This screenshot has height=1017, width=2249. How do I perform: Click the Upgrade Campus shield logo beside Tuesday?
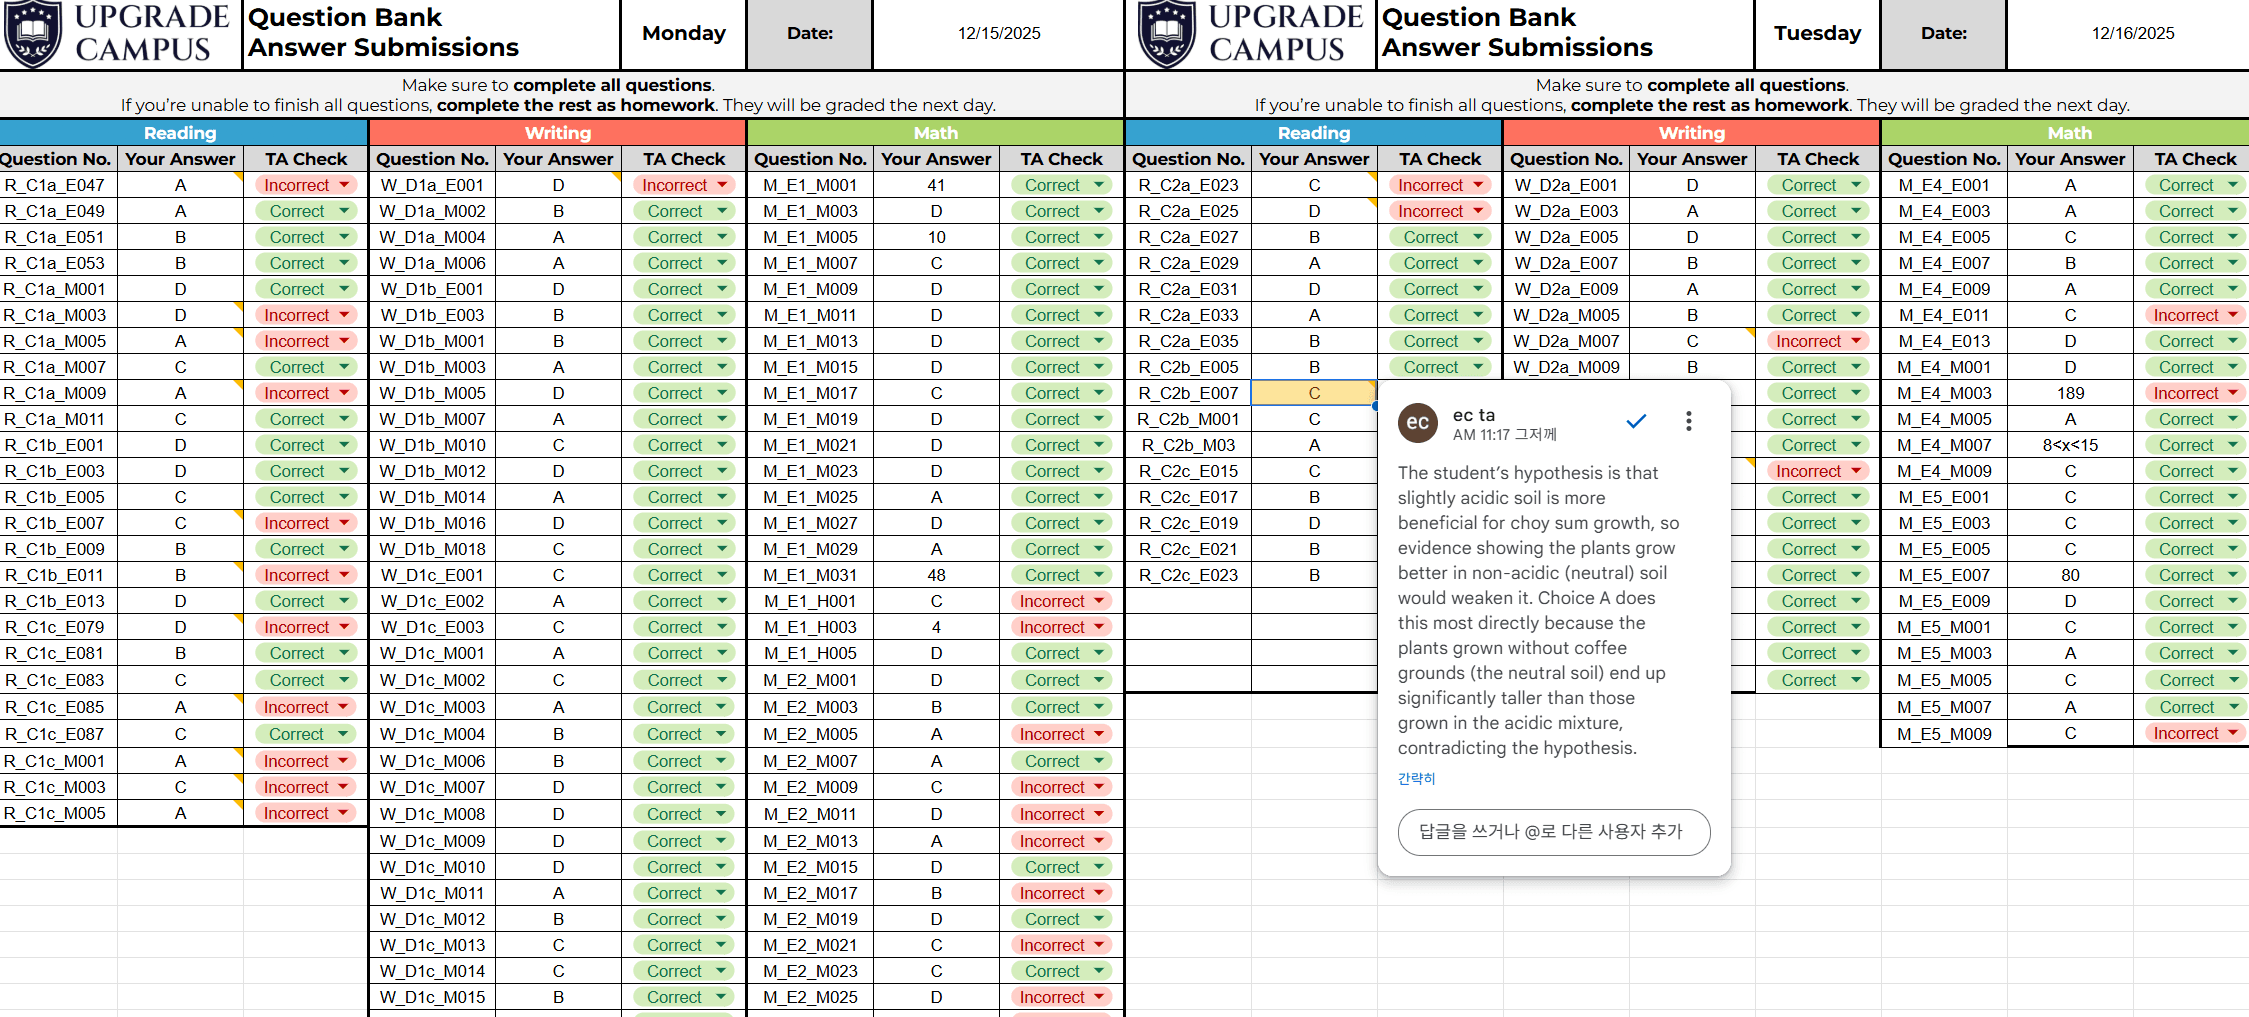click(x=1167, y=33)
